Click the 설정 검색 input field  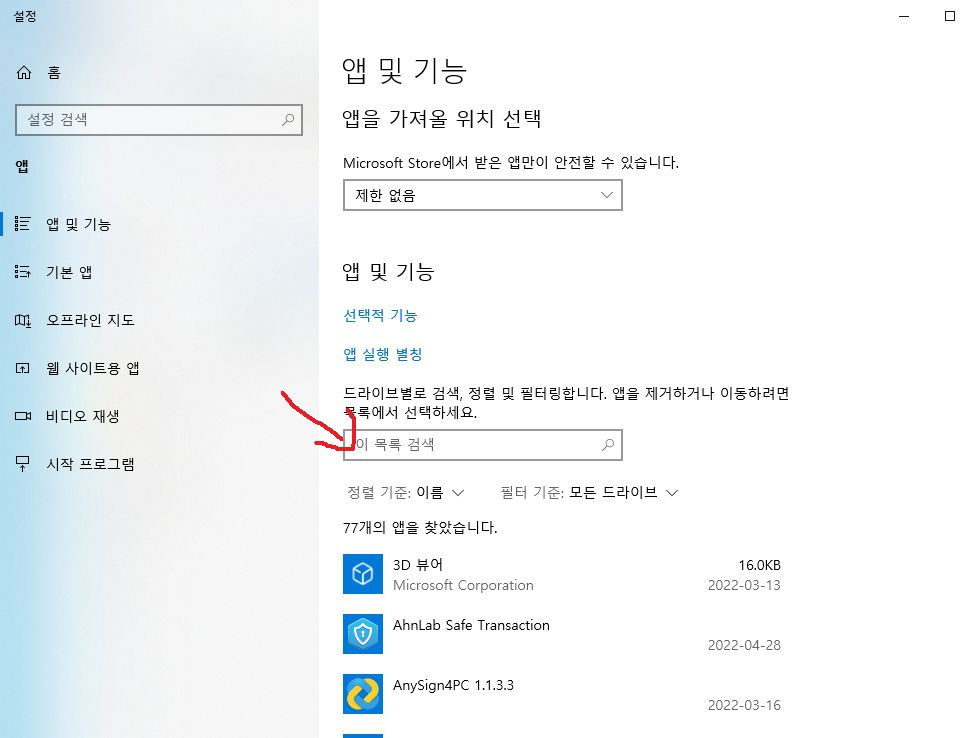coord(150,120)
